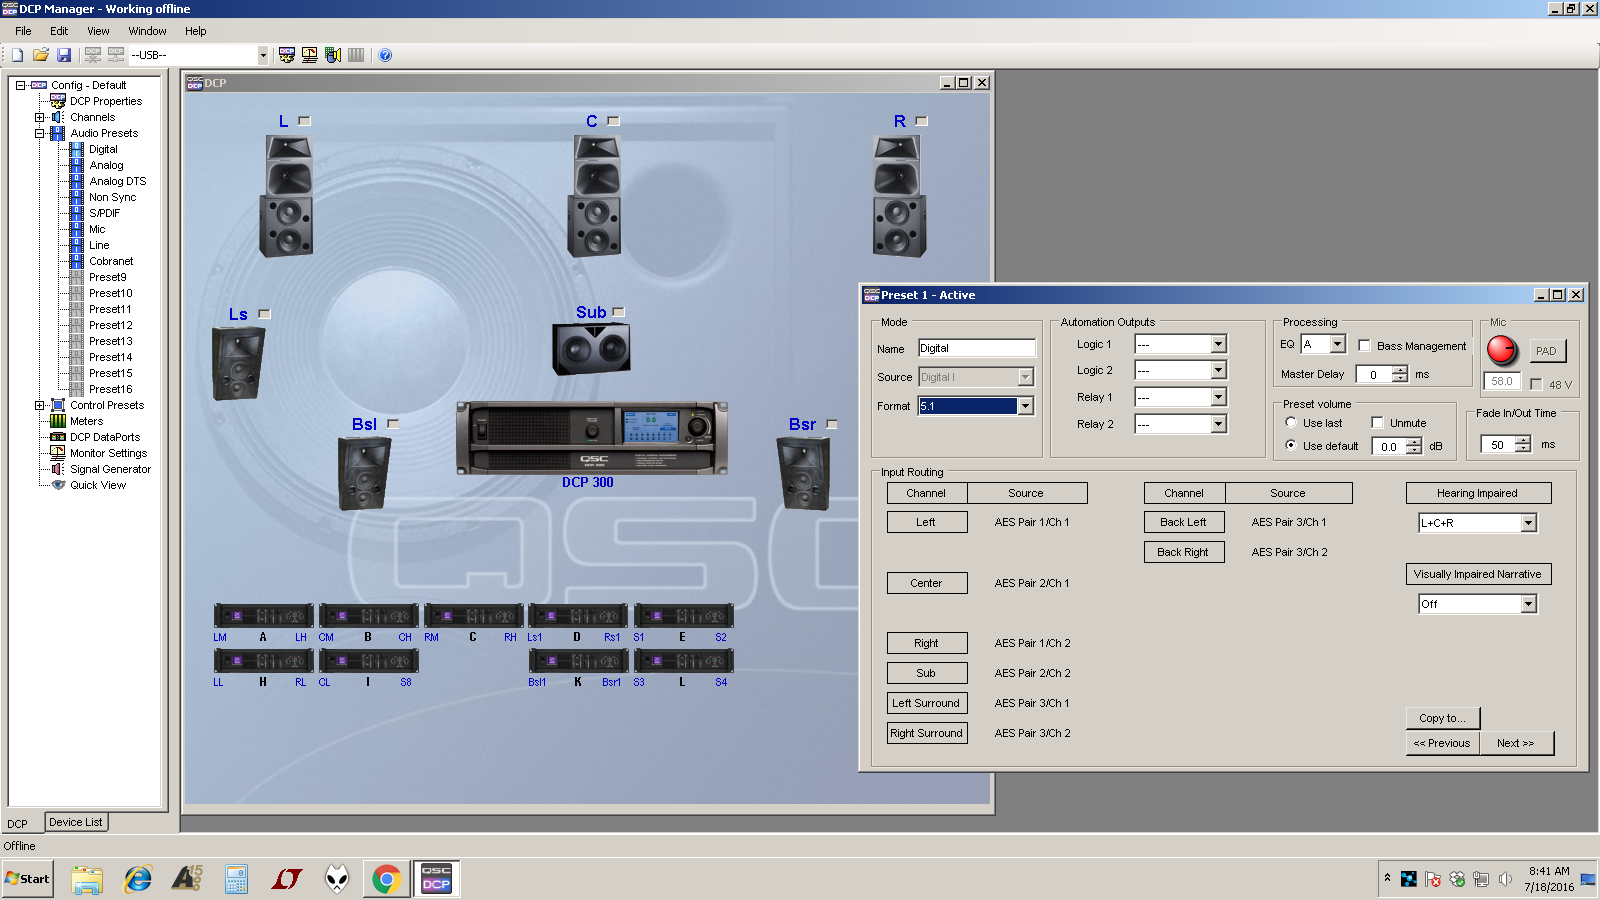The height and width of the screenshot is (900, 1600).
Task: Open Internet Explorer from the taskbar
Action: [x=137, y=879]
